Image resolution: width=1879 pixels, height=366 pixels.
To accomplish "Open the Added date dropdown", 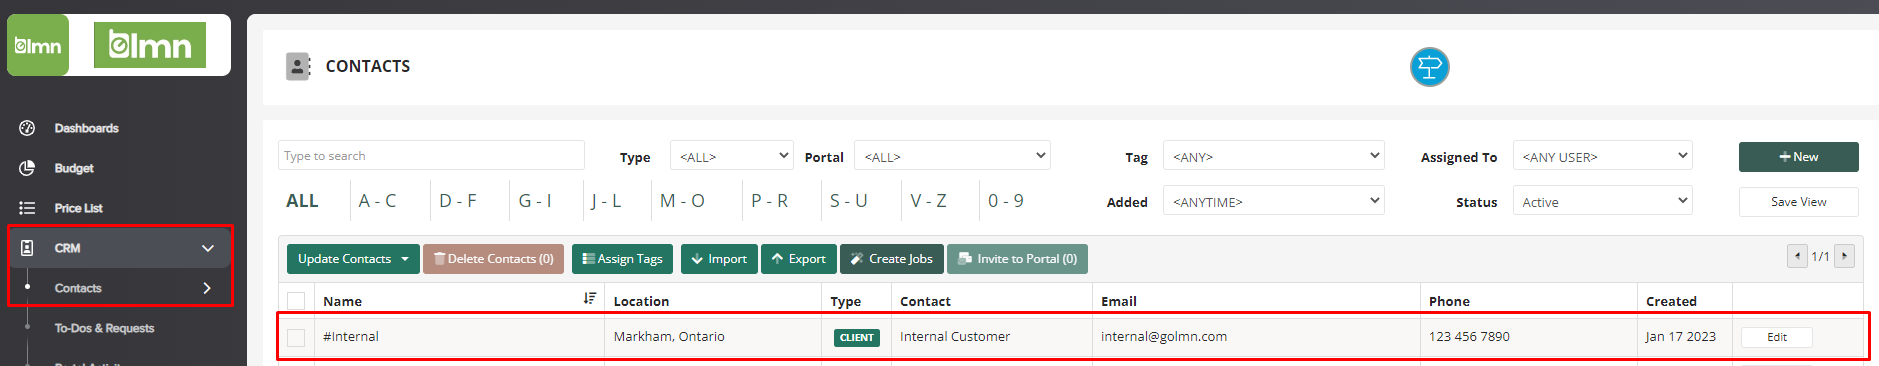I will pyautogui.click(x=1273, y=201).
